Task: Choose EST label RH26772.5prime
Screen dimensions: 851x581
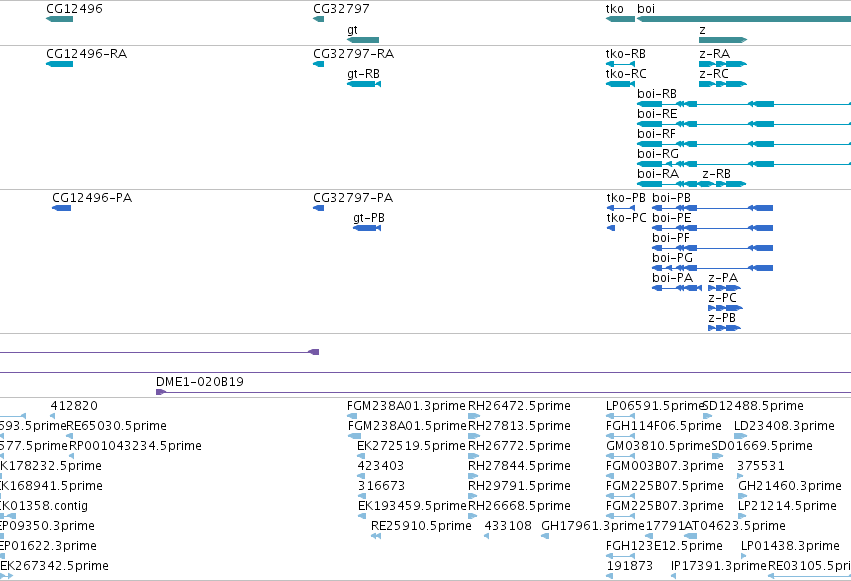Action: 519,446
